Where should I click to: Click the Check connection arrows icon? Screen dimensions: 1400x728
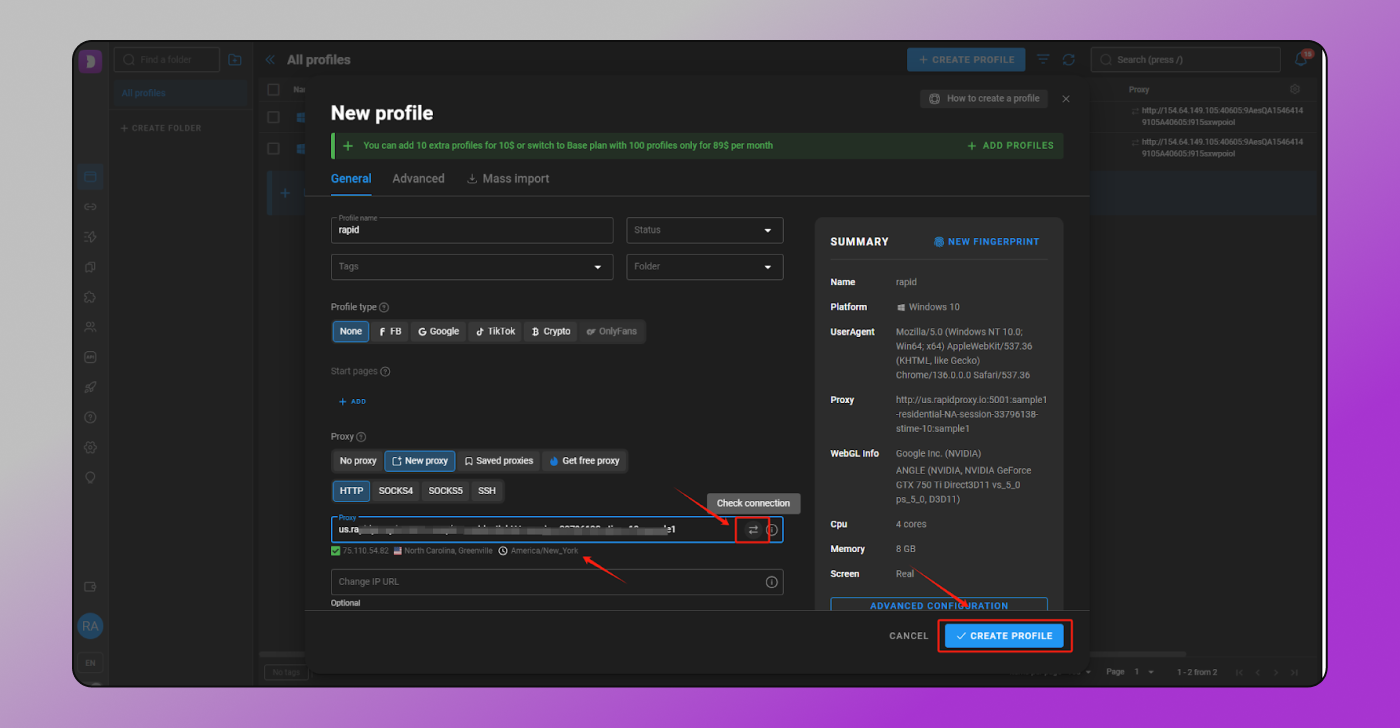(753, 530)
